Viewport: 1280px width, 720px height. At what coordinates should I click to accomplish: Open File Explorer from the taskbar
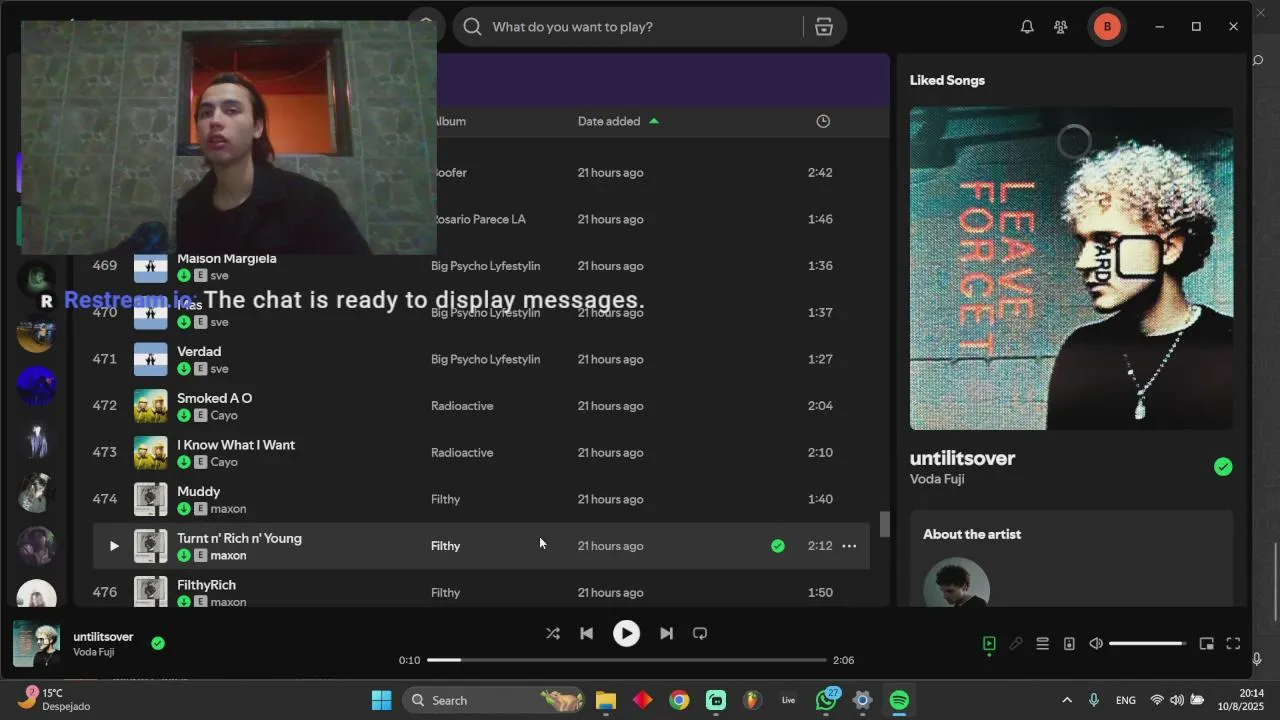tap(606, 700)
